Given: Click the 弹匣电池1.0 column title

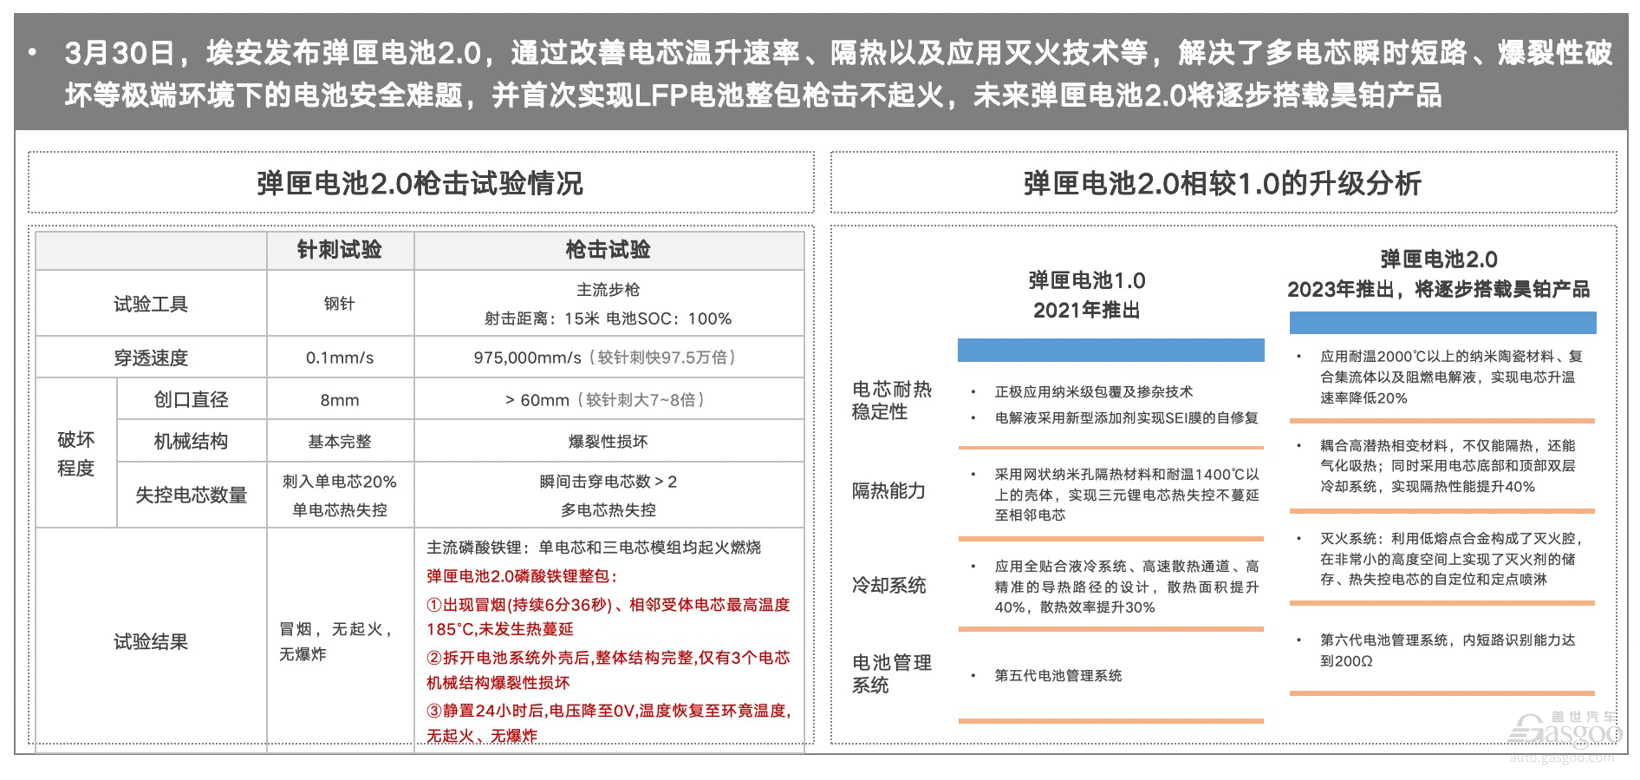Looking at the screenshot, I should pos(1087,281).
